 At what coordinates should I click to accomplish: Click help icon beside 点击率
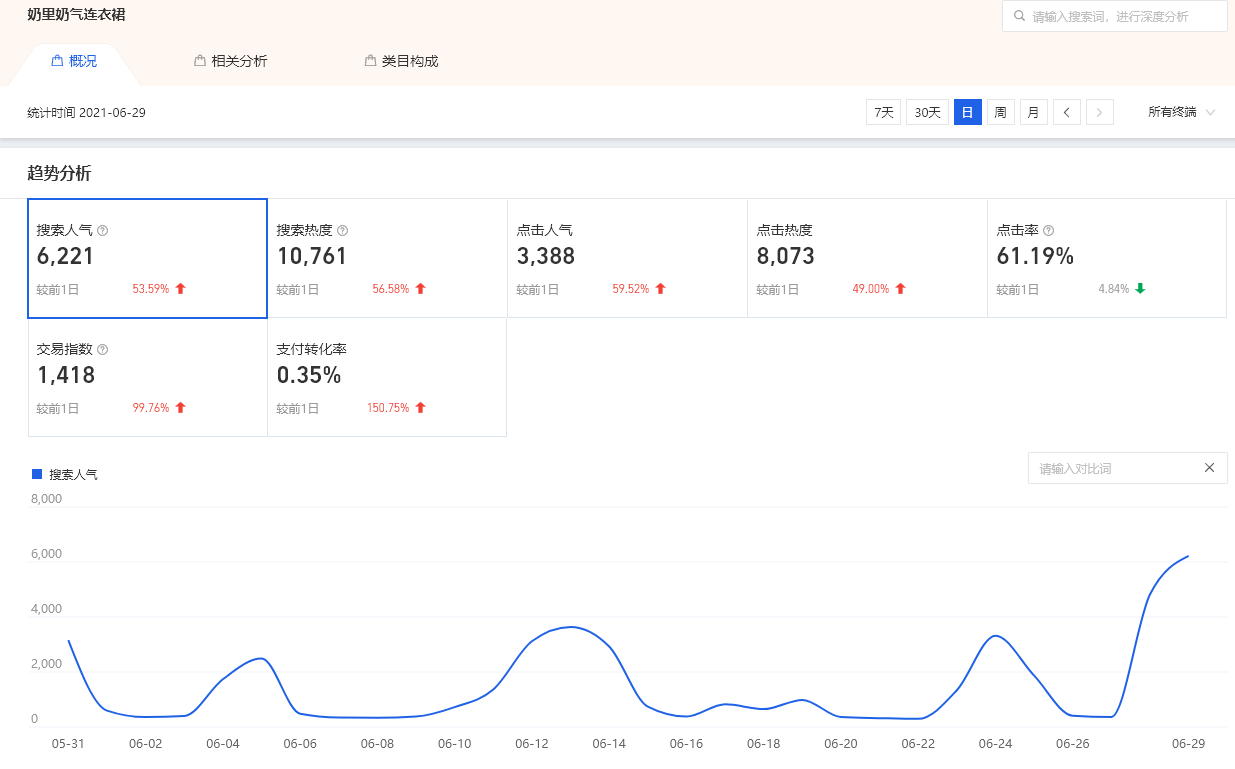(x=1049, y=230)
